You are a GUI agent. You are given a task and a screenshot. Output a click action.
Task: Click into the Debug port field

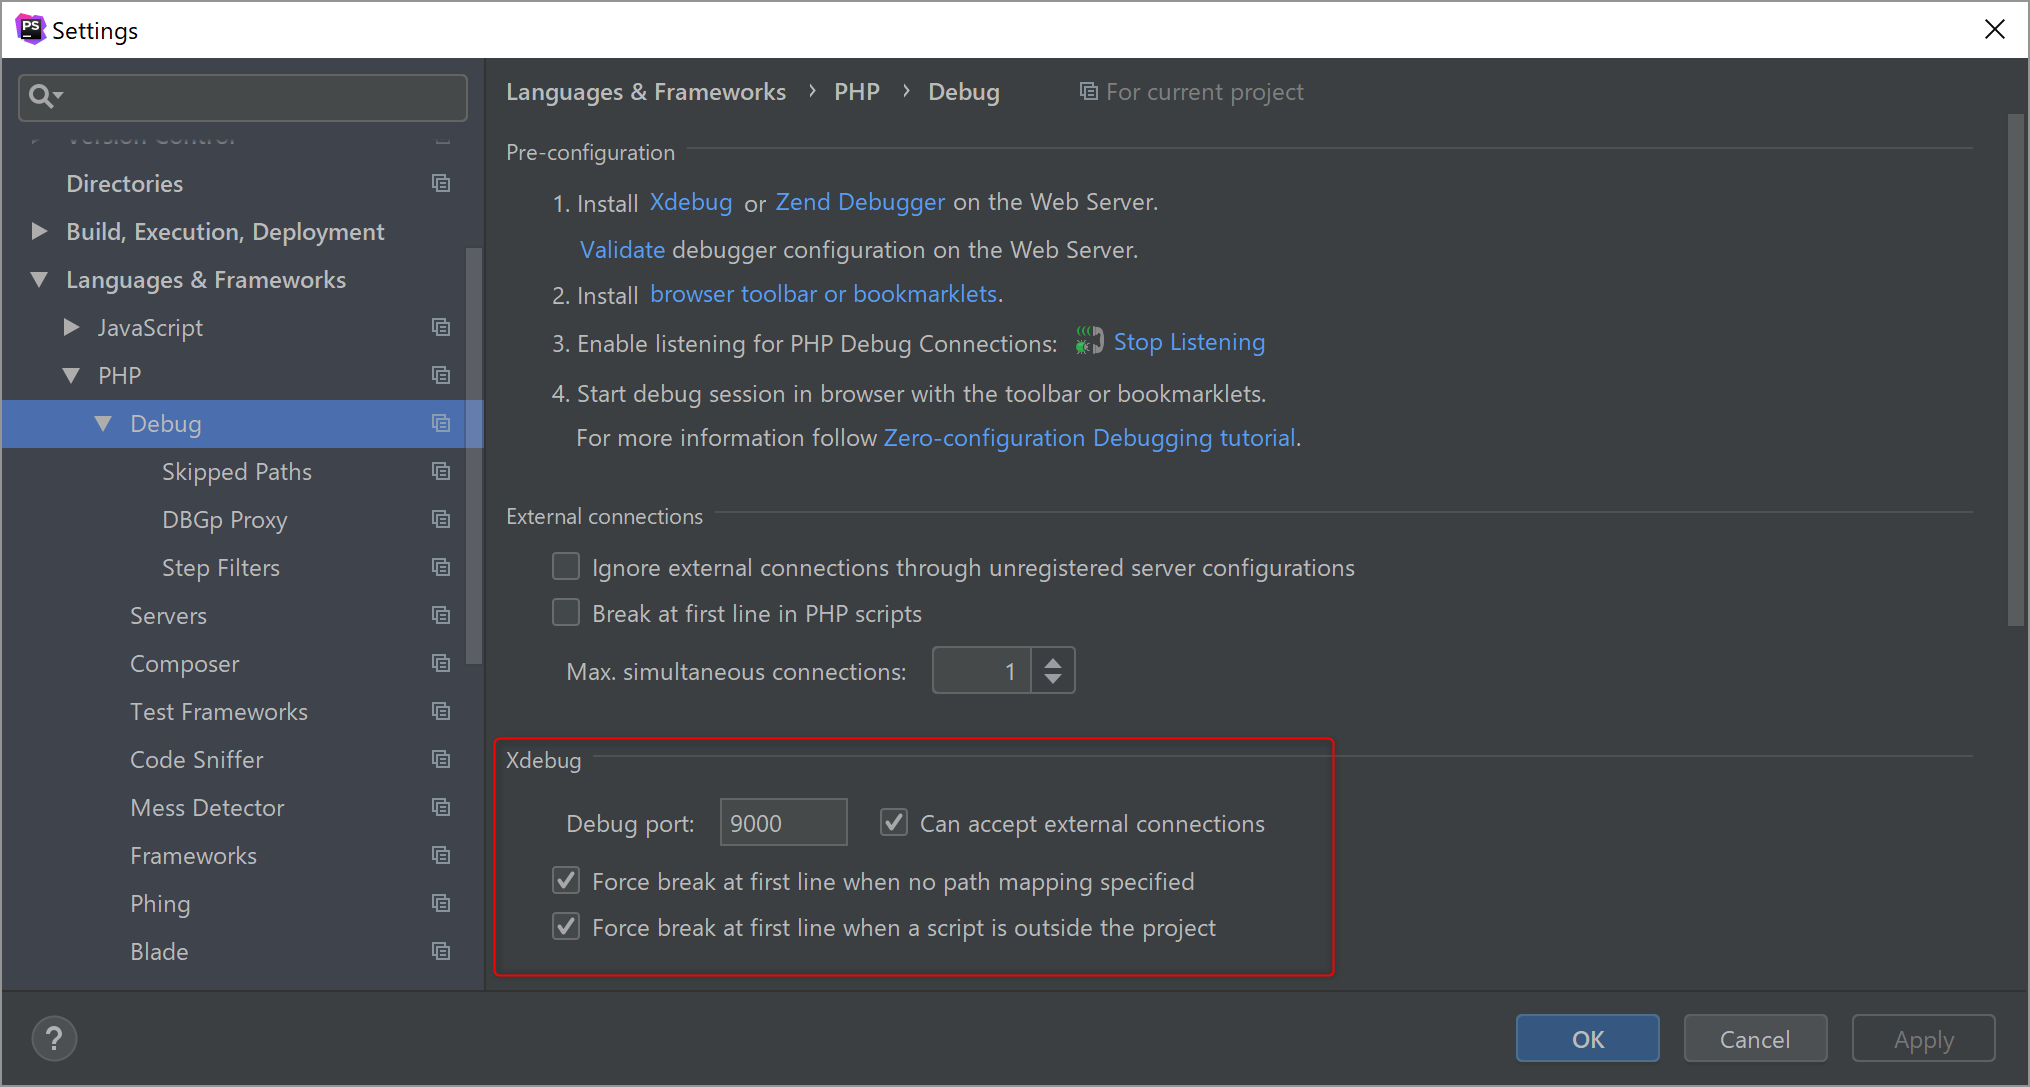click(782, 823)
